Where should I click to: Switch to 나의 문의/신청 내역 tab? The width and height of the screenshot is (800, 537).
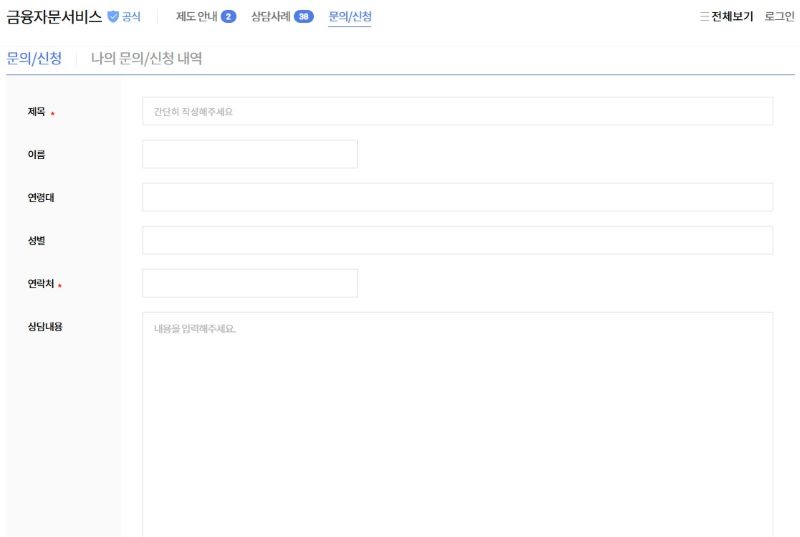coord(146,59)
